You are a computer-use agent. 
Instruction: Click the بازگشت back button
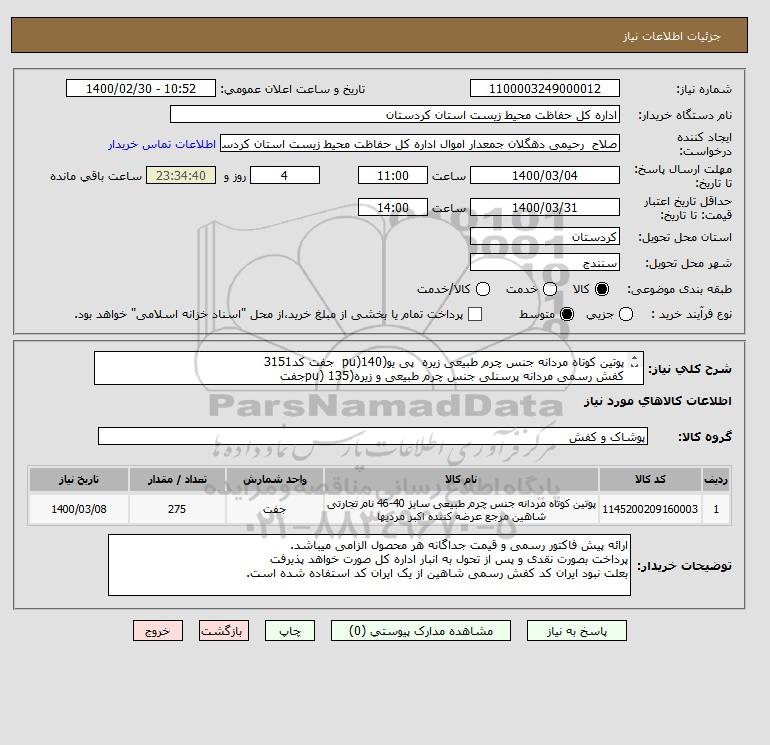[224, 631]
